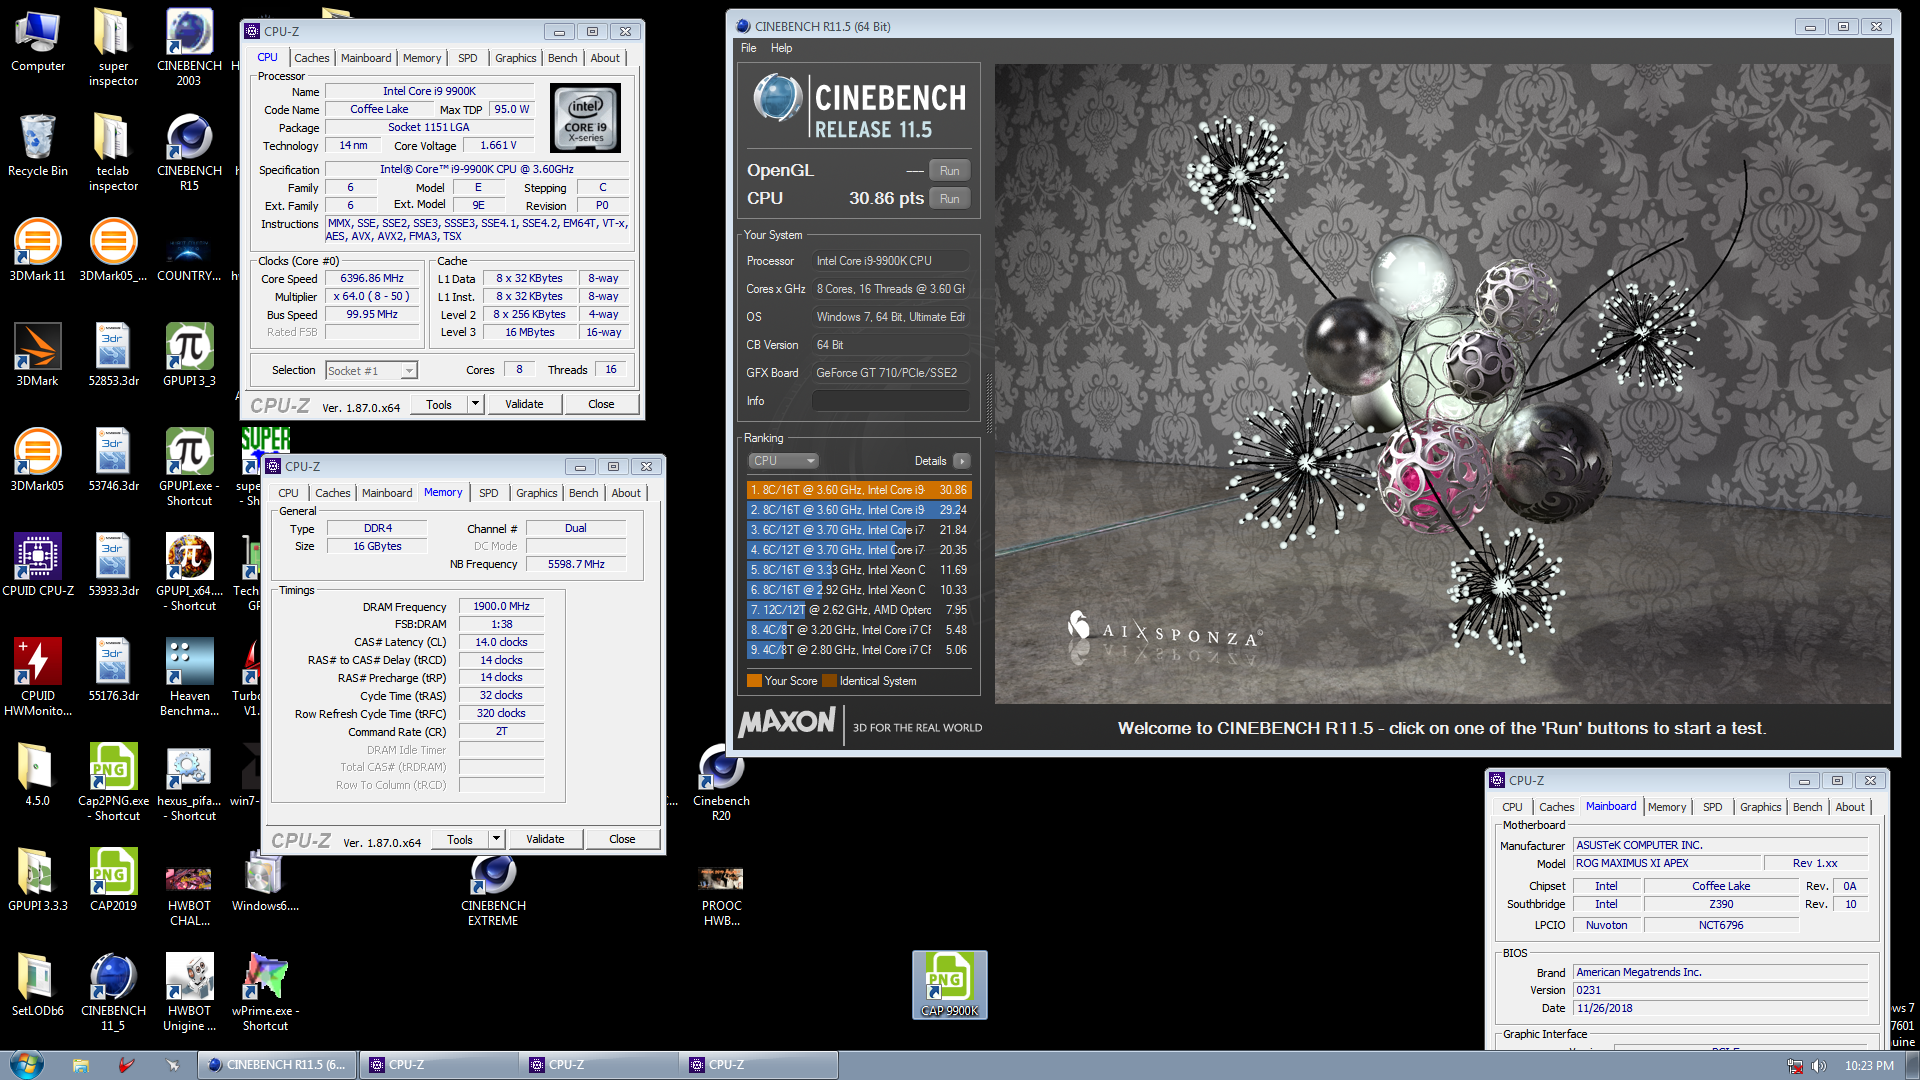Image resolution: width=1920 pixels, height=1080 pixels.
Task: Launch the GPUPI3_3 desktop icon
Action: (x=189, y=355)
